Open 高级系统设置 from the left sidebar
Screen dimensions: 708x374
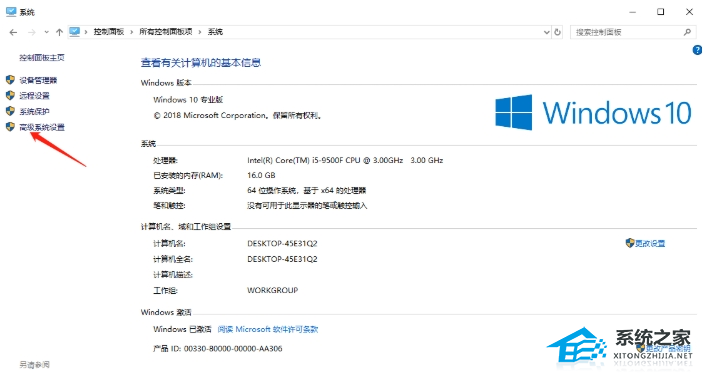tap(42, 127)
